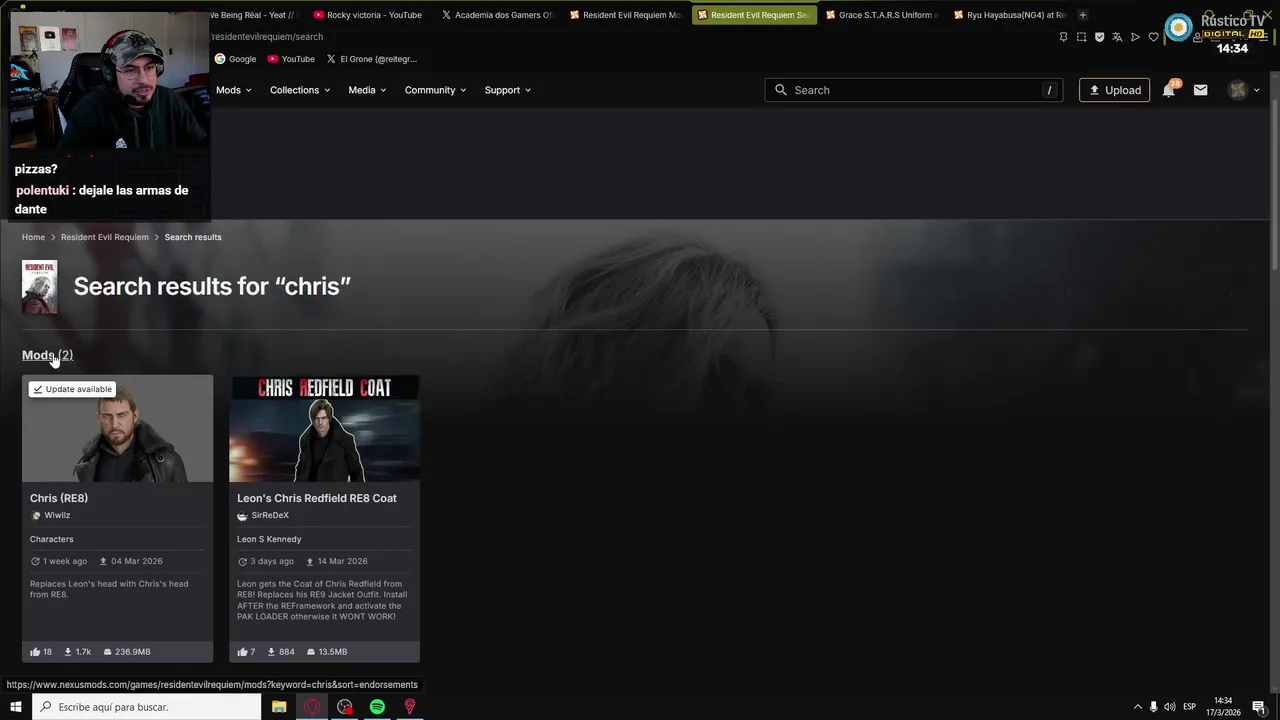Open Opera GX from the taskbar
This screenshot has height=720, width=1280.
312,707
